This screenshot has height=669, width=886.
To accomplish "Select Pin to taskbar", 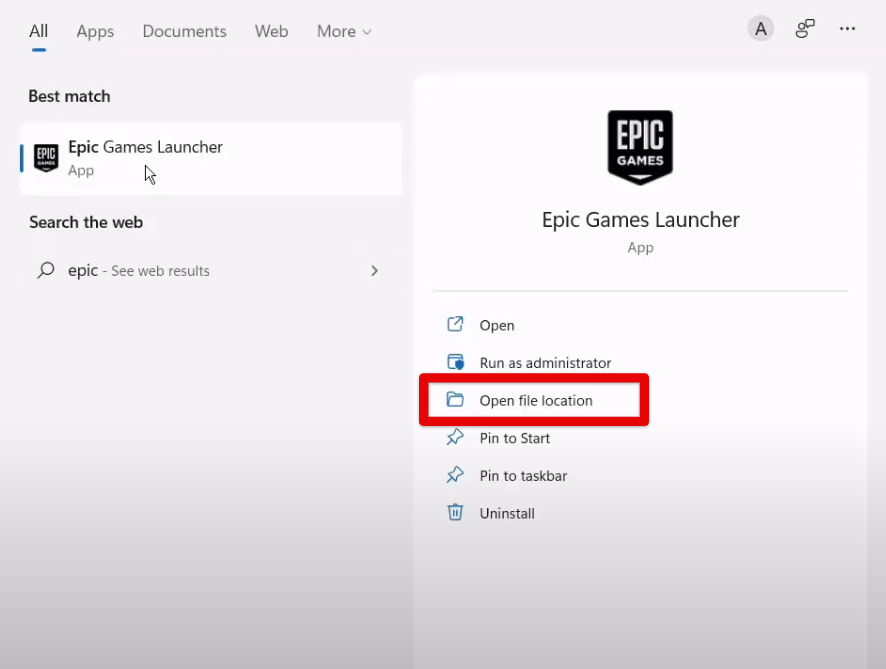I will (523, 476).
